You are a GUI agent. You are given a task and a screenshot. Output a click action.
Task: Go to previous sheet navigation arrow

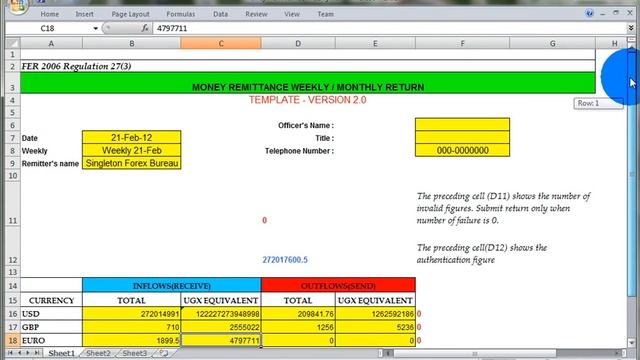pos(19,353)
